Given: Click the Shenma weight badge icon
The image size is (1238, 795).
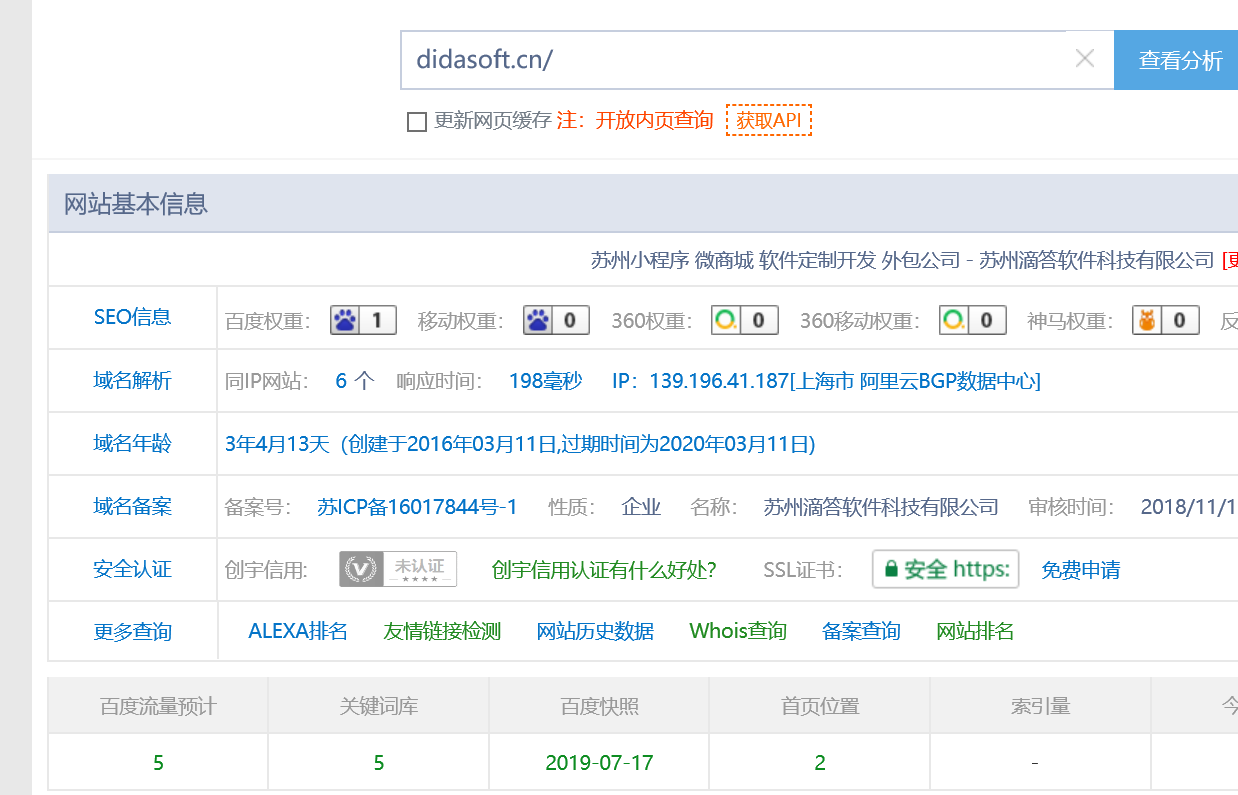Looking at the screenshot, I should (x=1166, y=321).
